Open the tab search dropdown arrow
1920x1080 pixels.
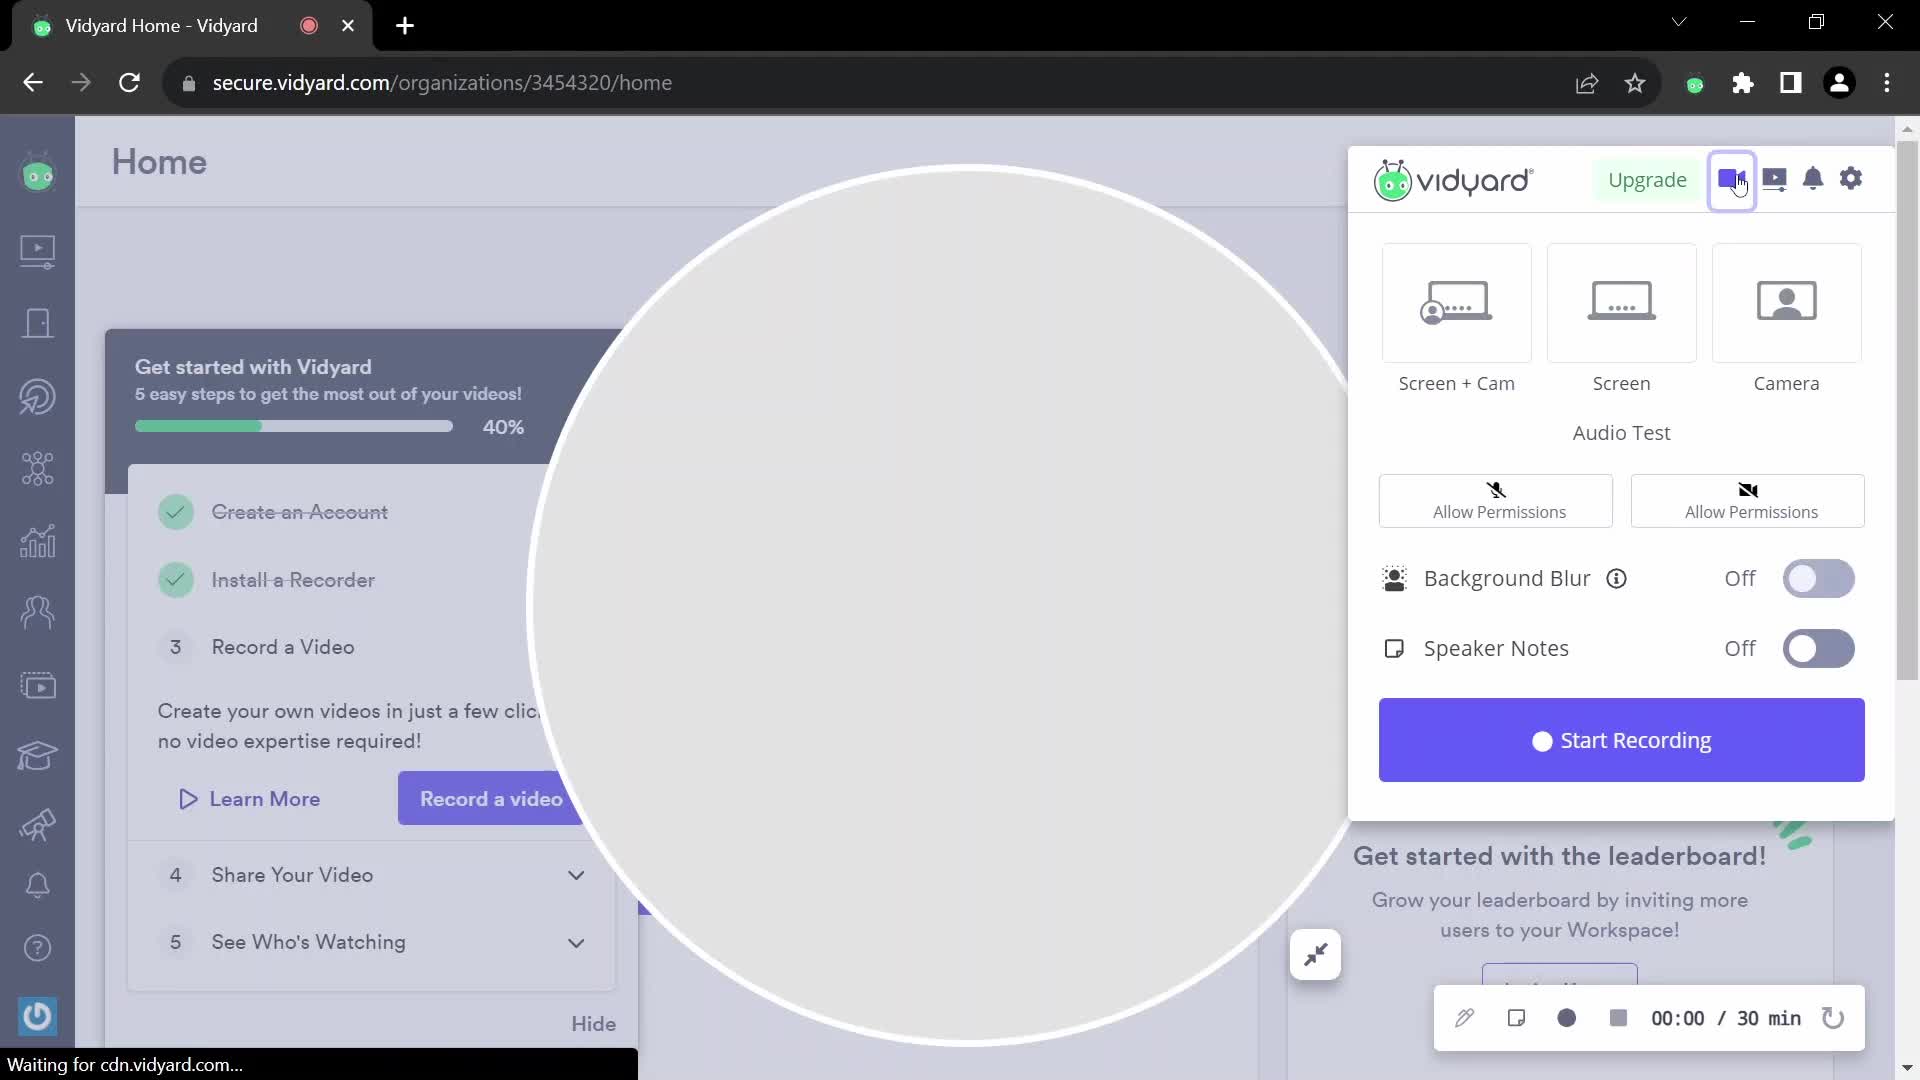(x=1679, y=22)
